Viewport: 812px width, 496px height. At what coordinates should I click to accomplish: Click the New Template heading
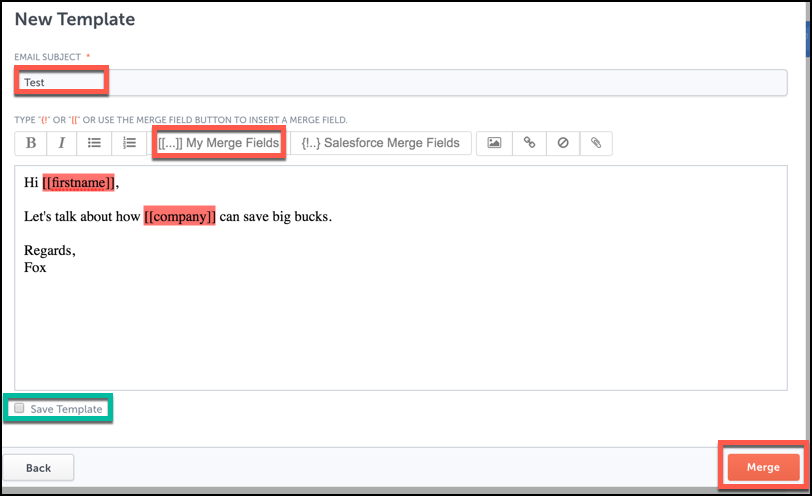[x=75, y=19]
